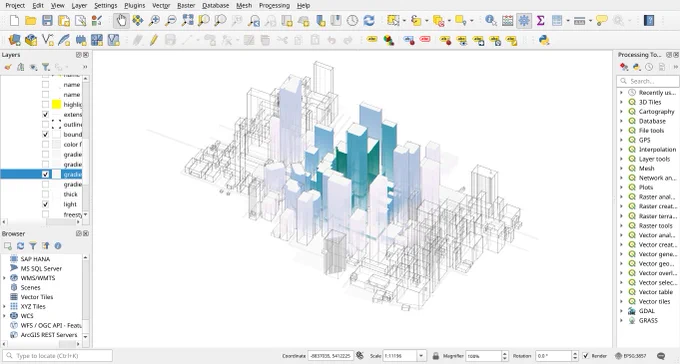Select the Identify Features tool

coord(491,20)
